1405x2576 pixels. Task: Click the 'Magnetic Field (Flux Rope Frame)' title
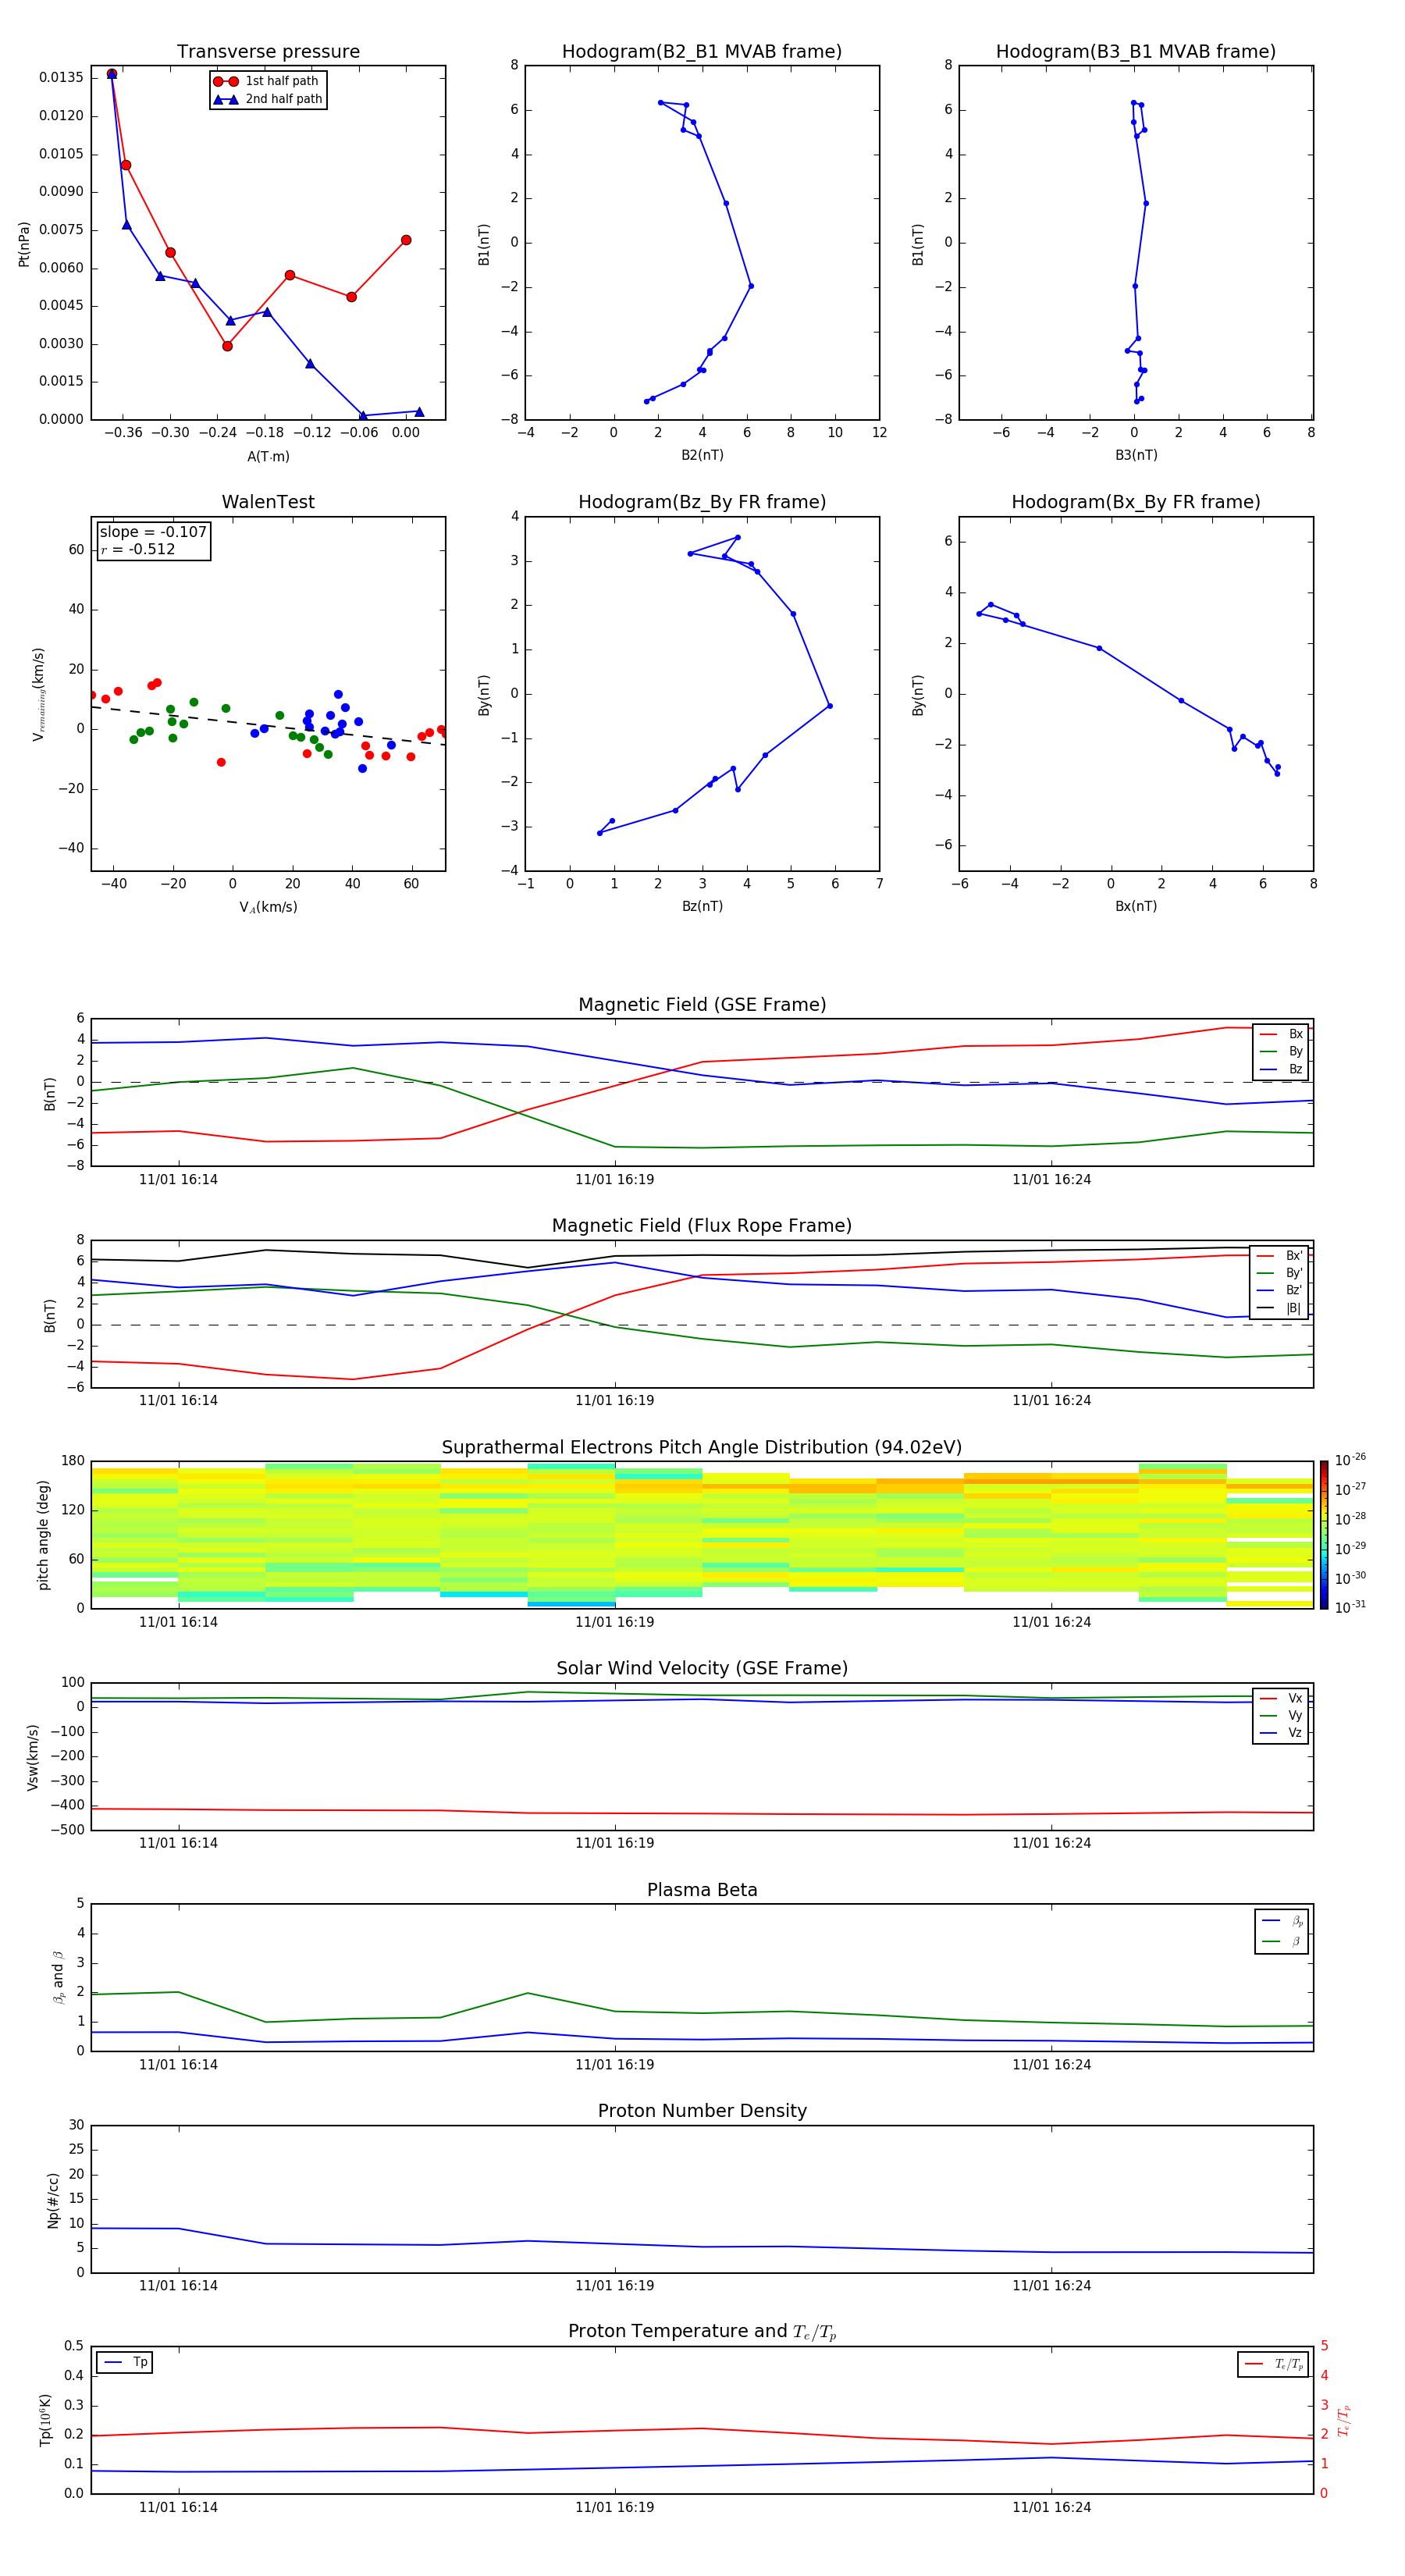point(702,1226)
